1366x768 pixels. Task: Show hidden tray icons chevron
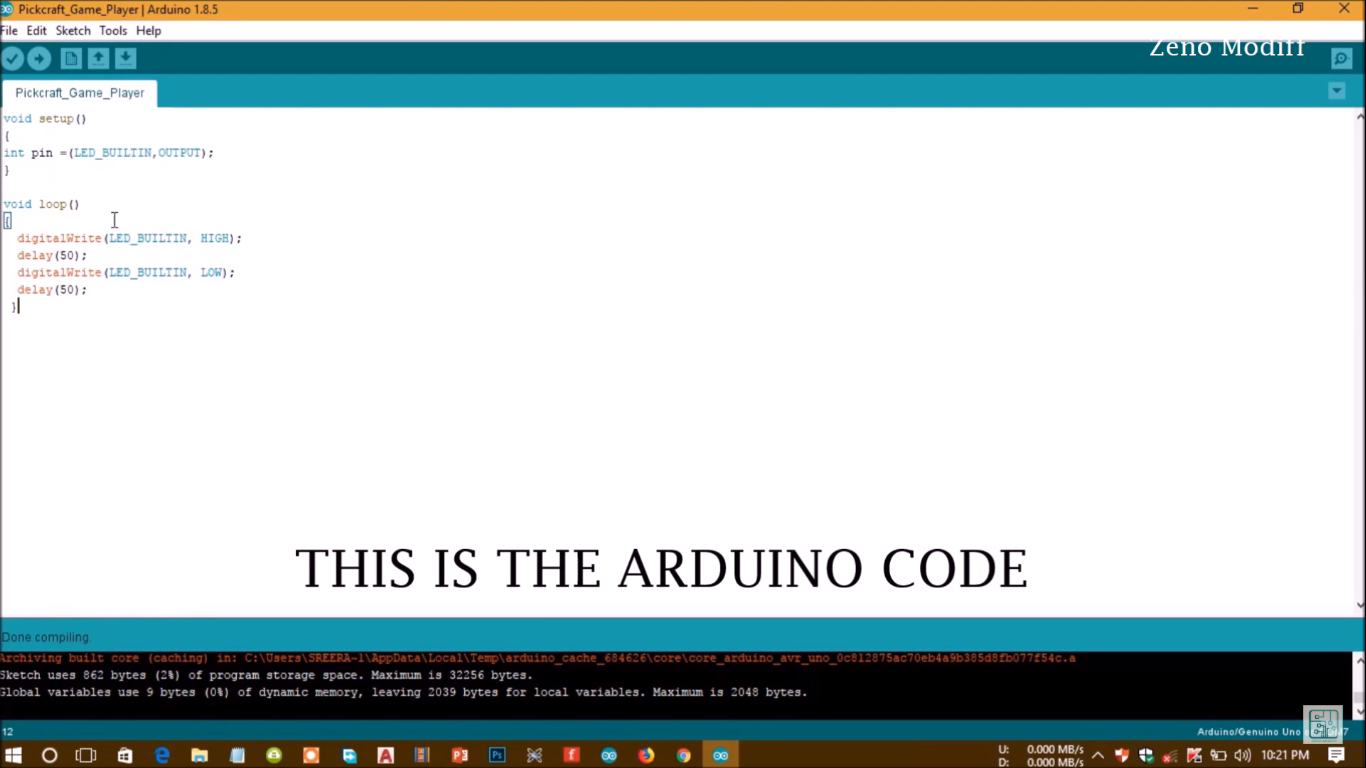pyautogui.click(x=1097, y=755)
